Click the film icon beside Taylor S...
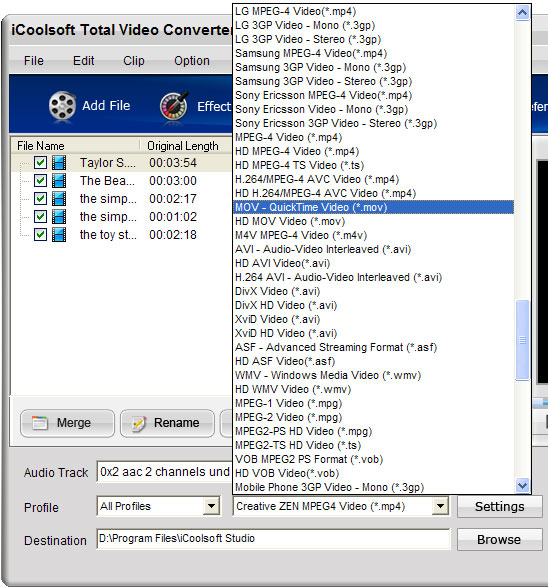Image resolution: width=548 pixels, height=588 pixels. 59,163
